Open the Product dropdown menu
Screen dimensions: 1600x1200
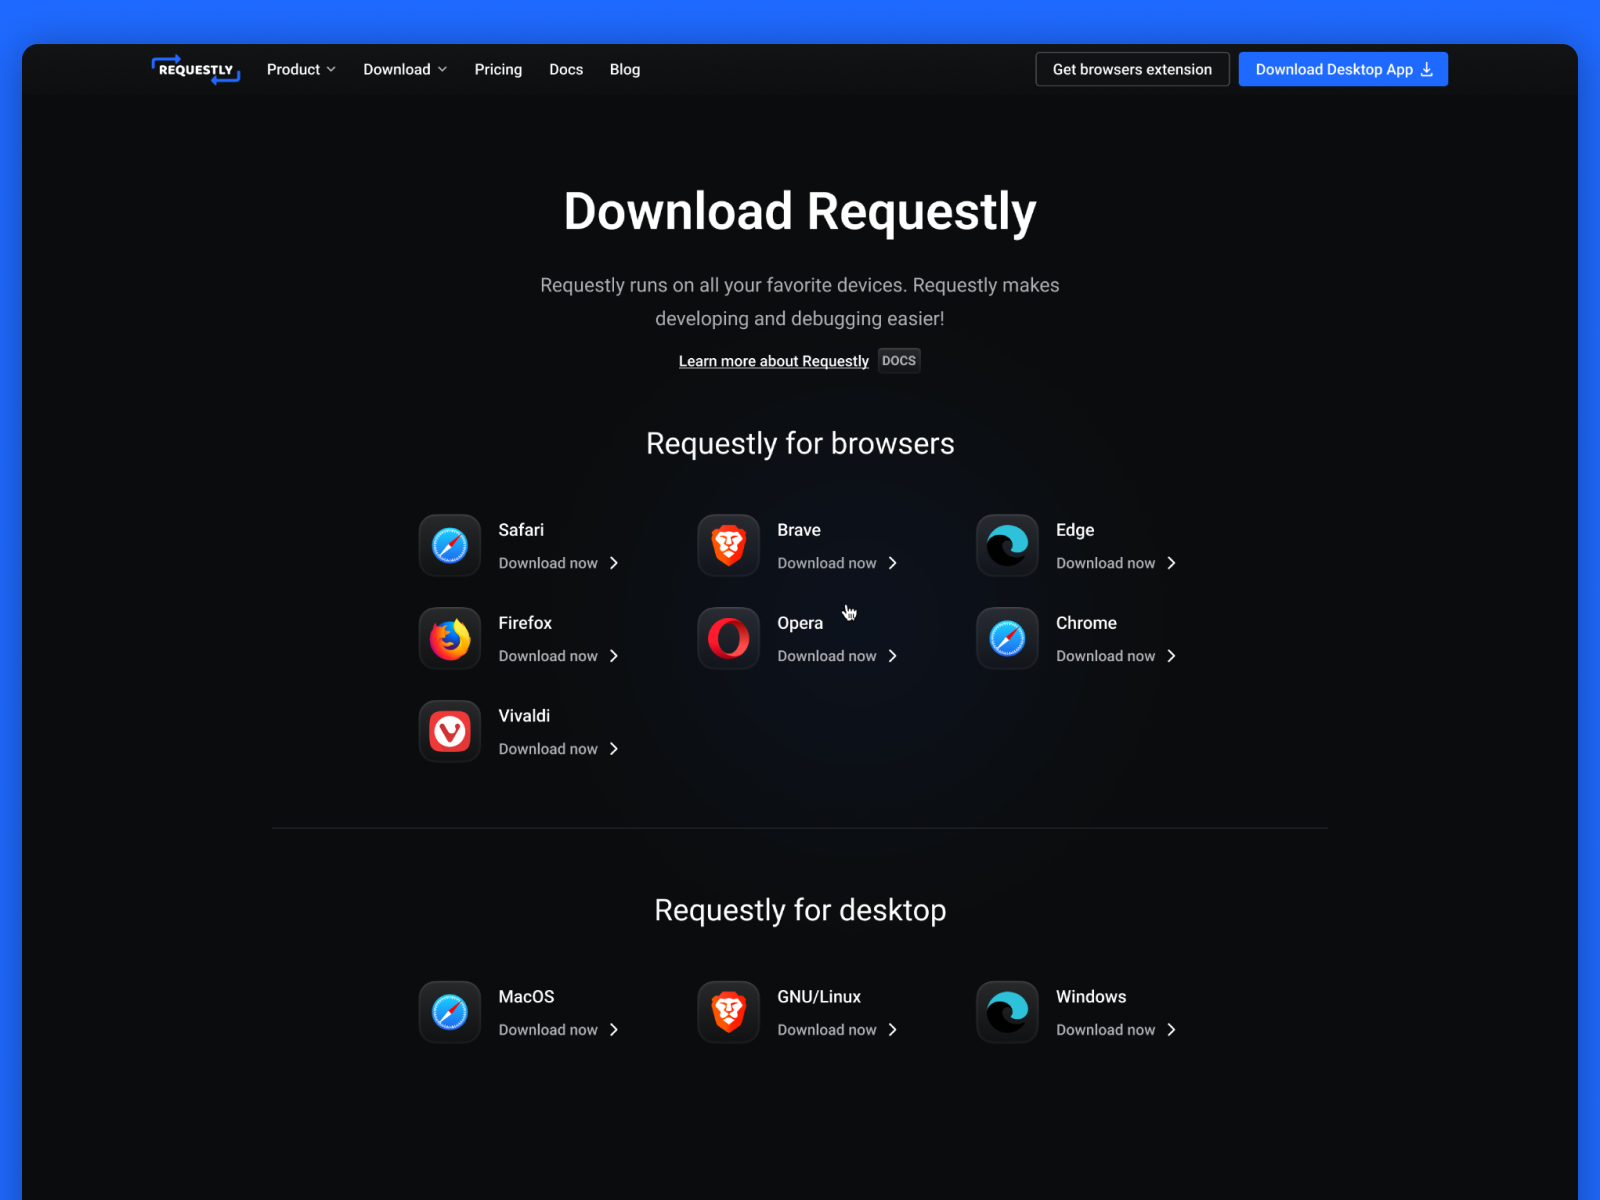click(x=300, y=69)
